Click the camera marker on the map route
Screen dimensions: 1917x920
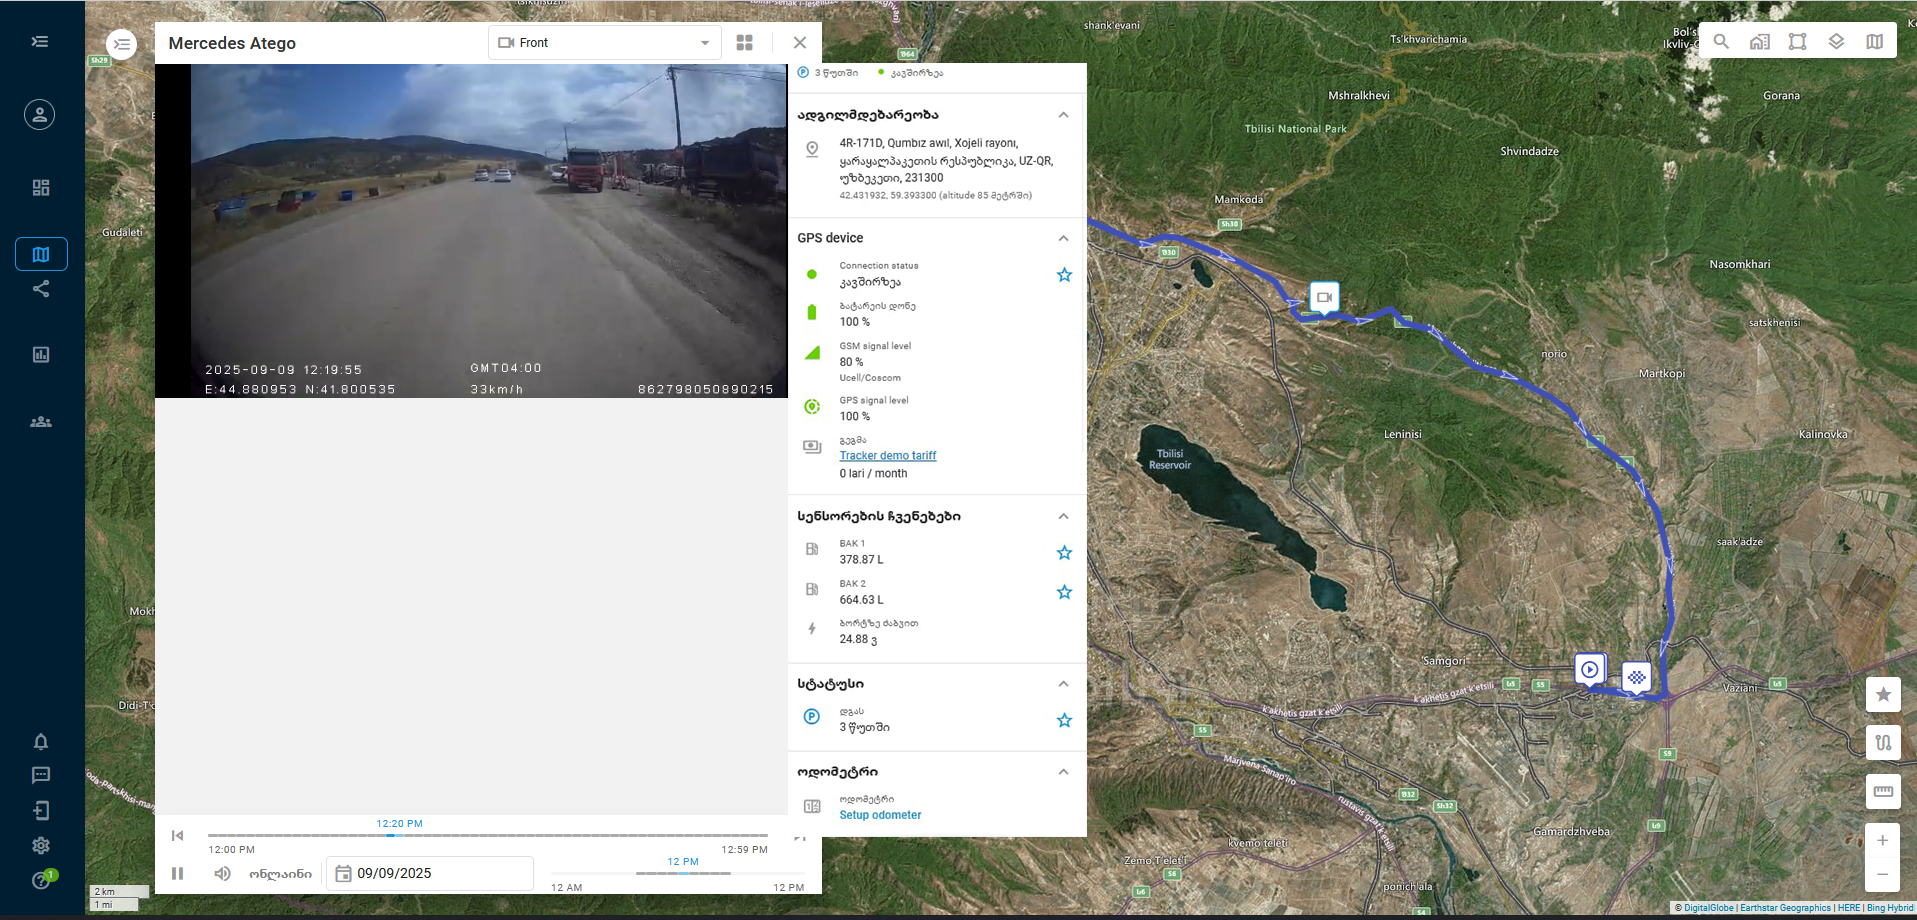point(1324,297)
